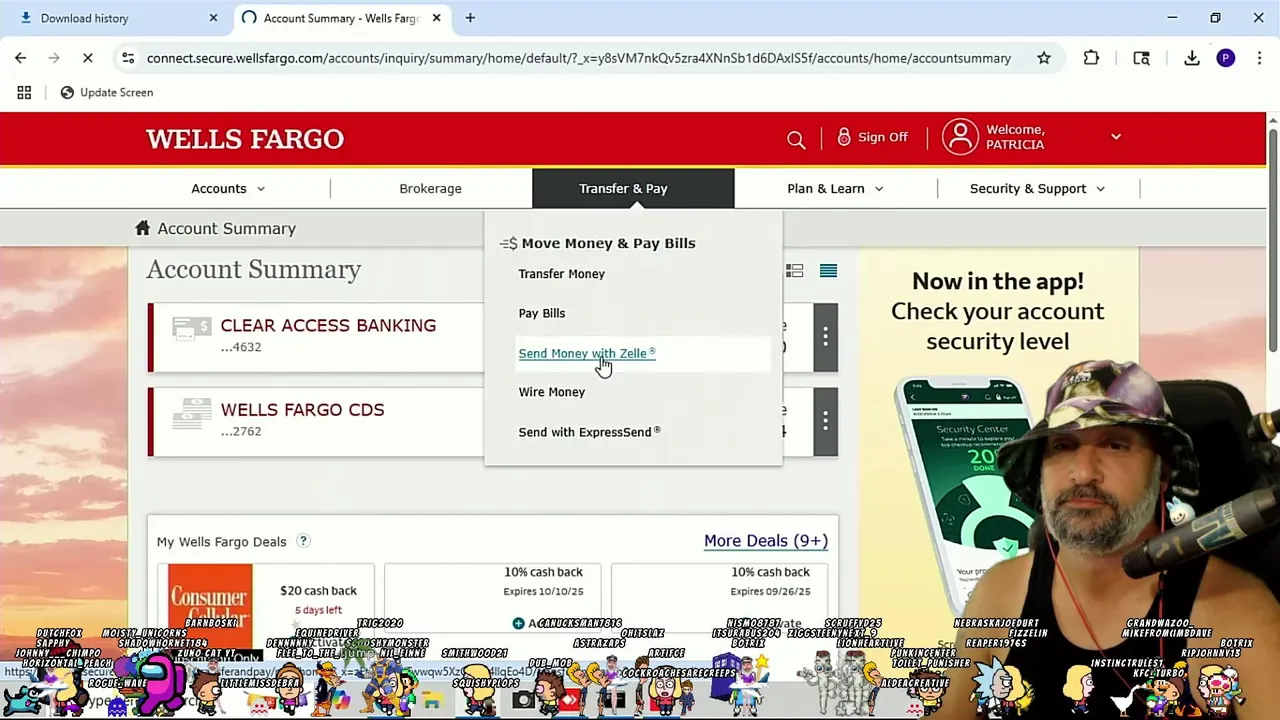1280x720 pixels.
Task: Click the home icon next to Account Summary
Action: [143, 228]
